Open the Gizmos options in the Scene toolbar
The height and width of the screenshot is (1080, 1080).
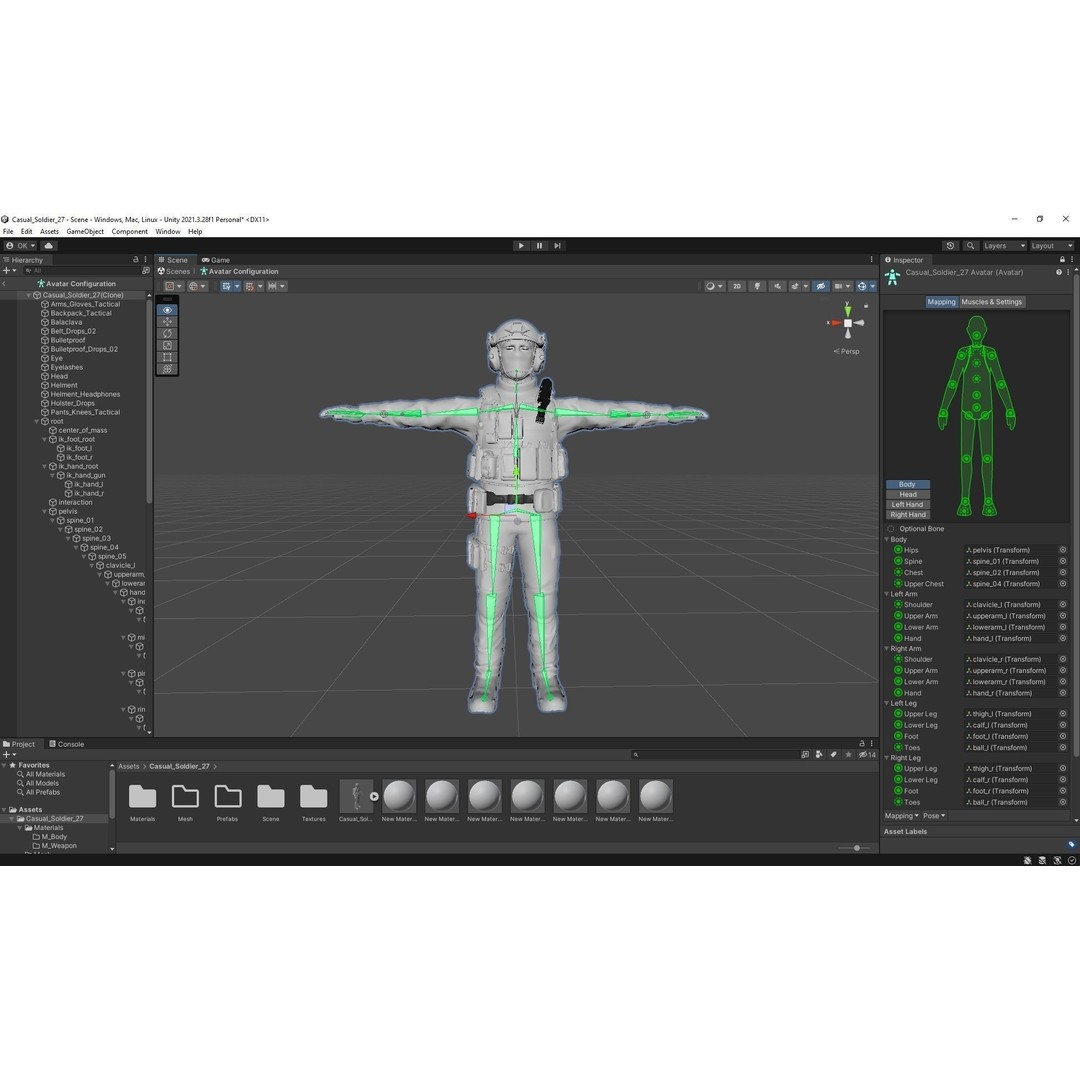pyautogui.click(x=874, y=286)
